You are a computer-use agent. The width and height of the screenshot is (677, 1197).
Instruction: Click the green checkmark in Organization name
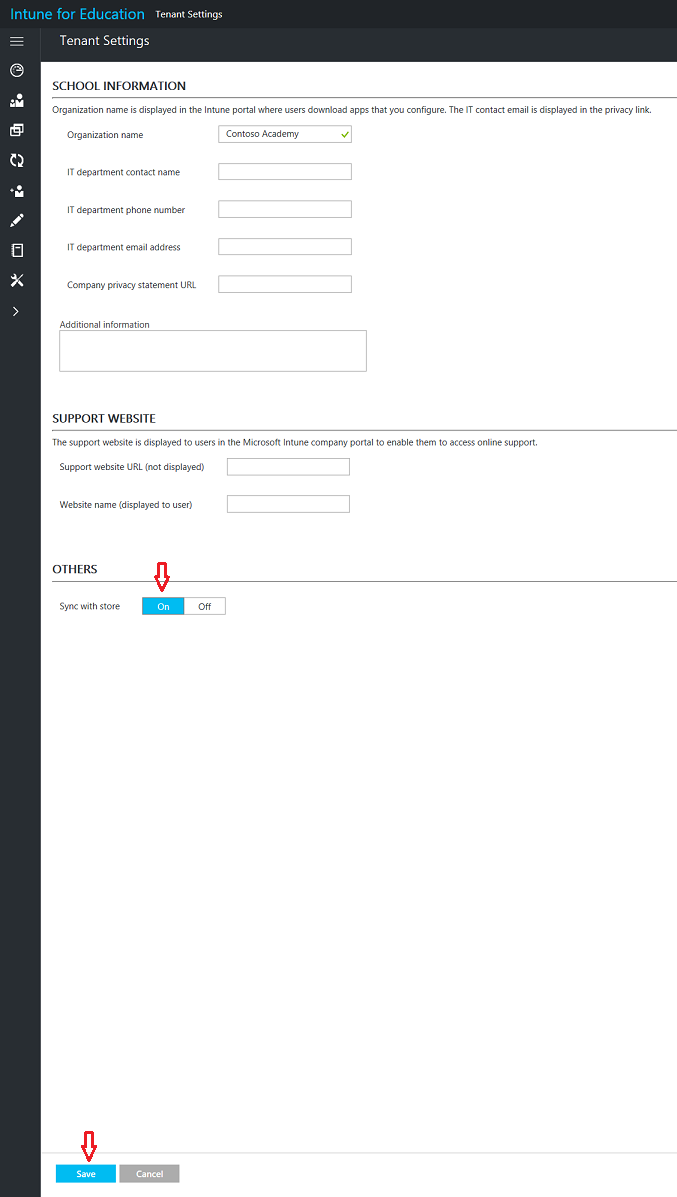345,134
